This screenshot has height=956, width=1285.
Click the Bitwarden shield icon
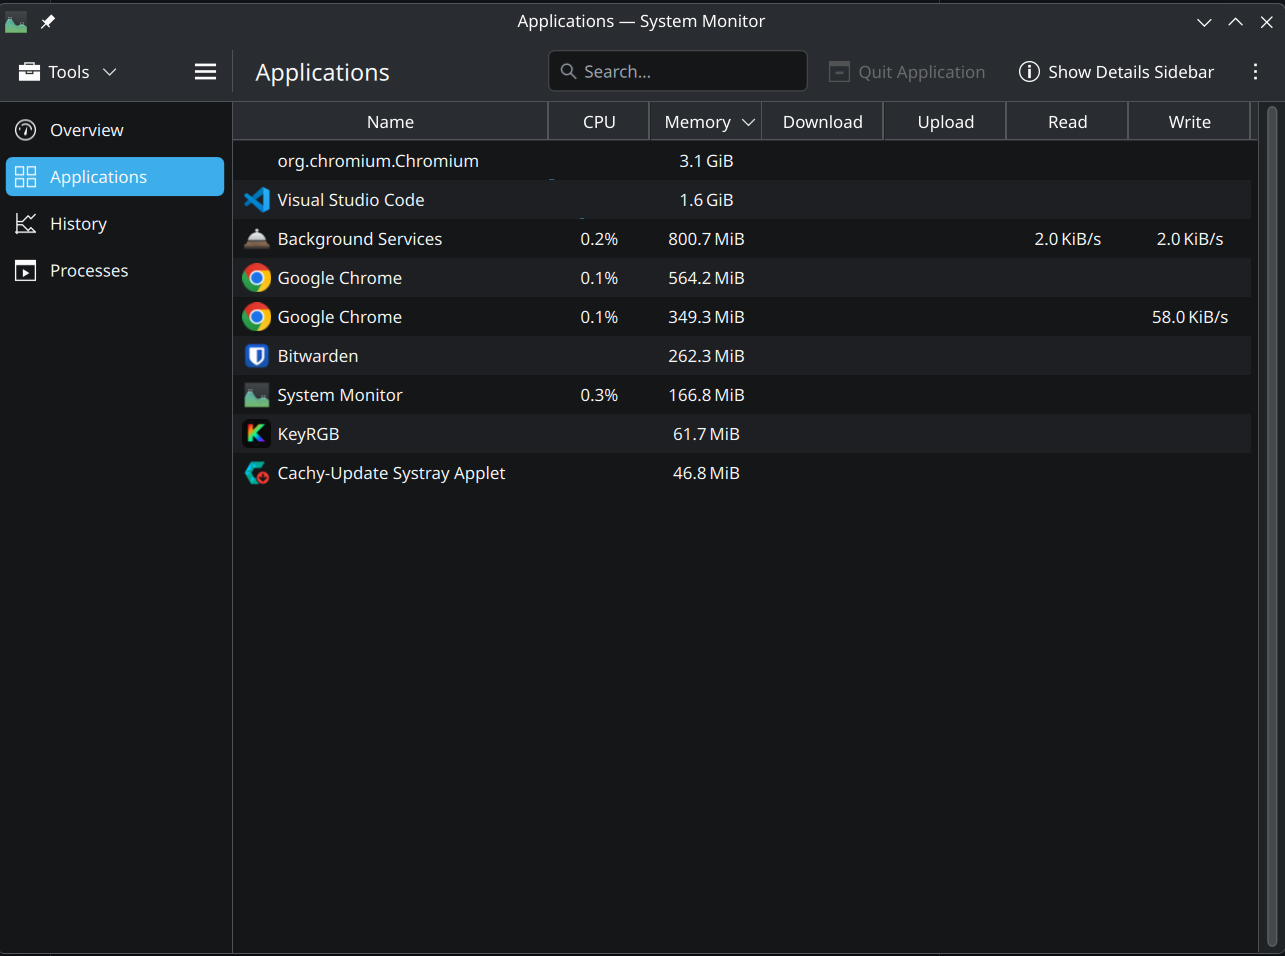[257, 356]
